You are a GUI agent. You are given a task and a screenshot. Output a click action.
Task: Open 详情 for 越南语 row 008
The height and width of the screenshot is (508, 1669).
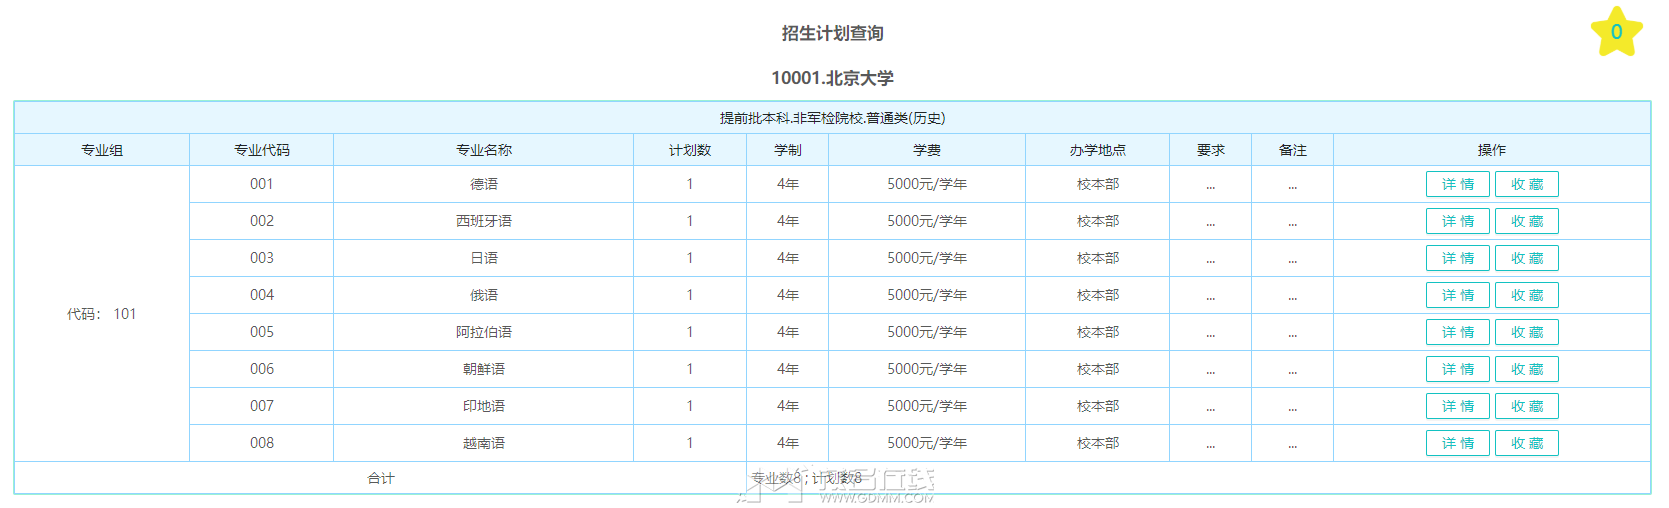tap(1457, 443)
